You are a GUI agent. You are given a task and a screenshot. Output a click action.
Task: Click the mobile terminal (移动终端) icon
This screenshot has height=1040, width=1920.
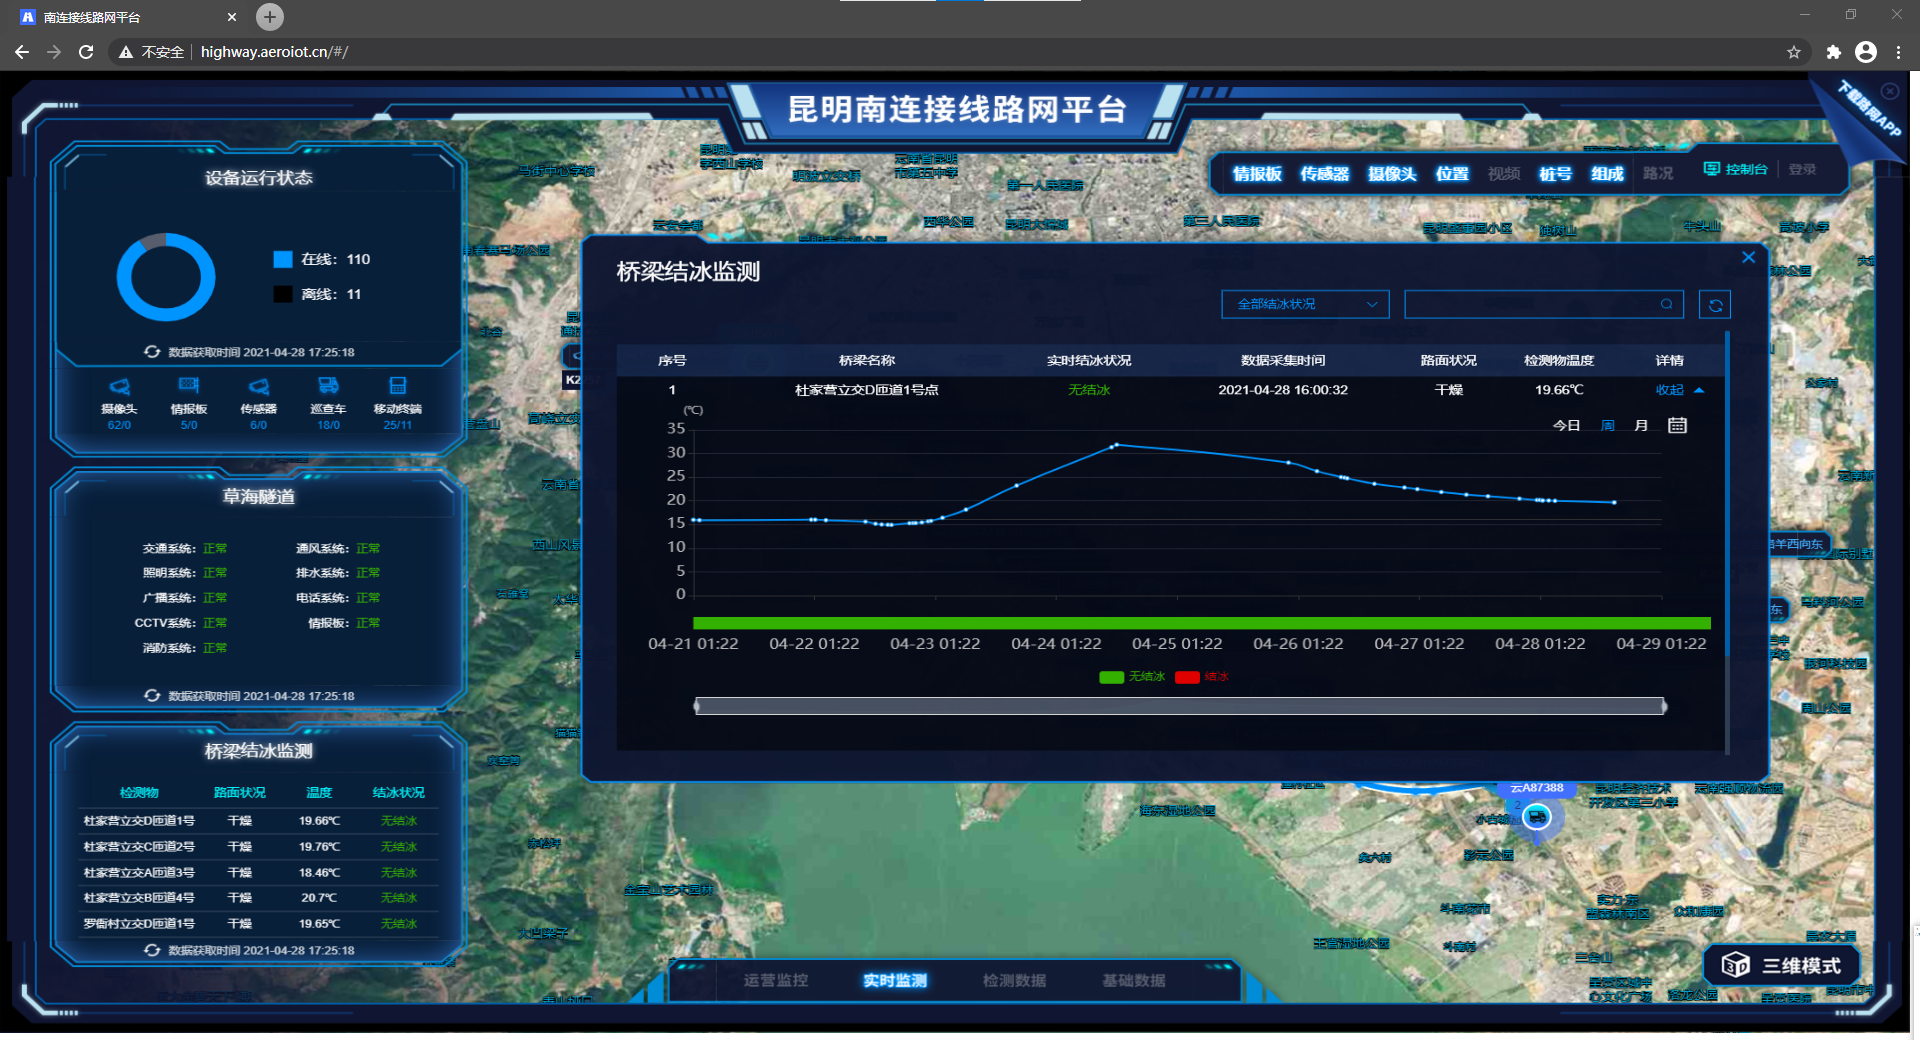397,387
